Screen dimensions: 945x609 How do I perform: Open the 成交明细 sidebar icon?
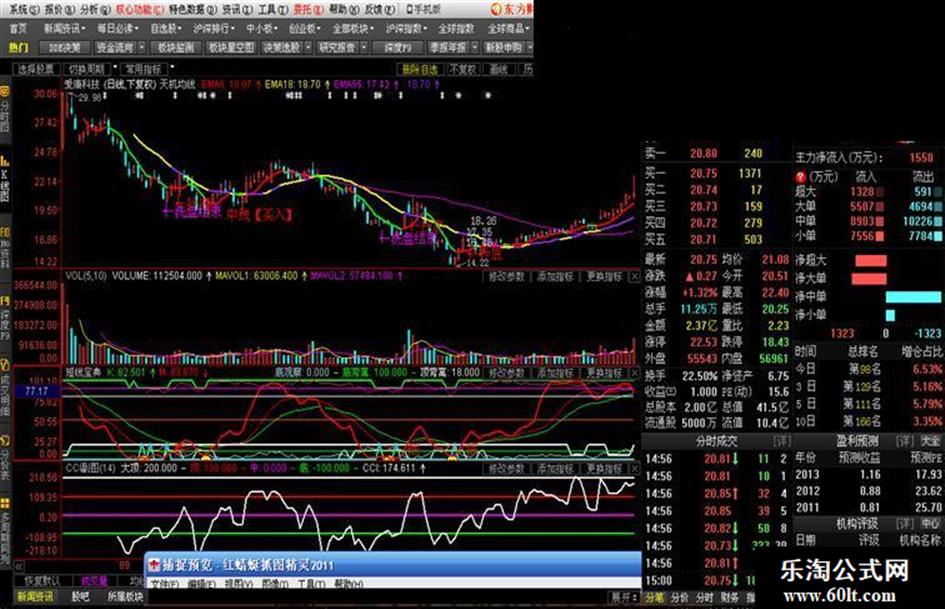tap(4, 386)
